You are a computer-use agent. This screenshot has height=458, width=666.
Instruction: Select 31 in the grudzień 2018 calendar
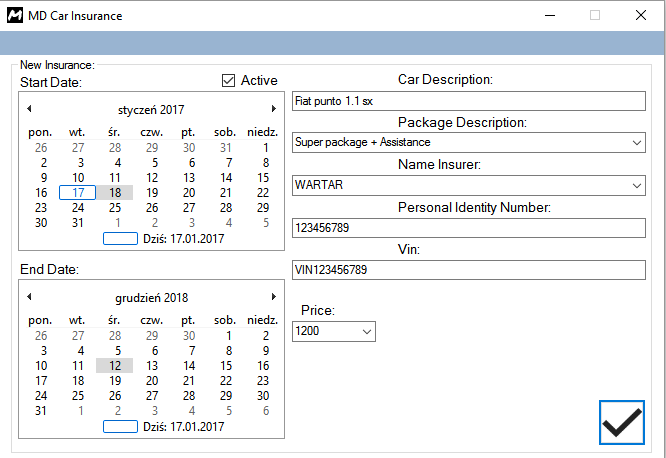[41, 411]
